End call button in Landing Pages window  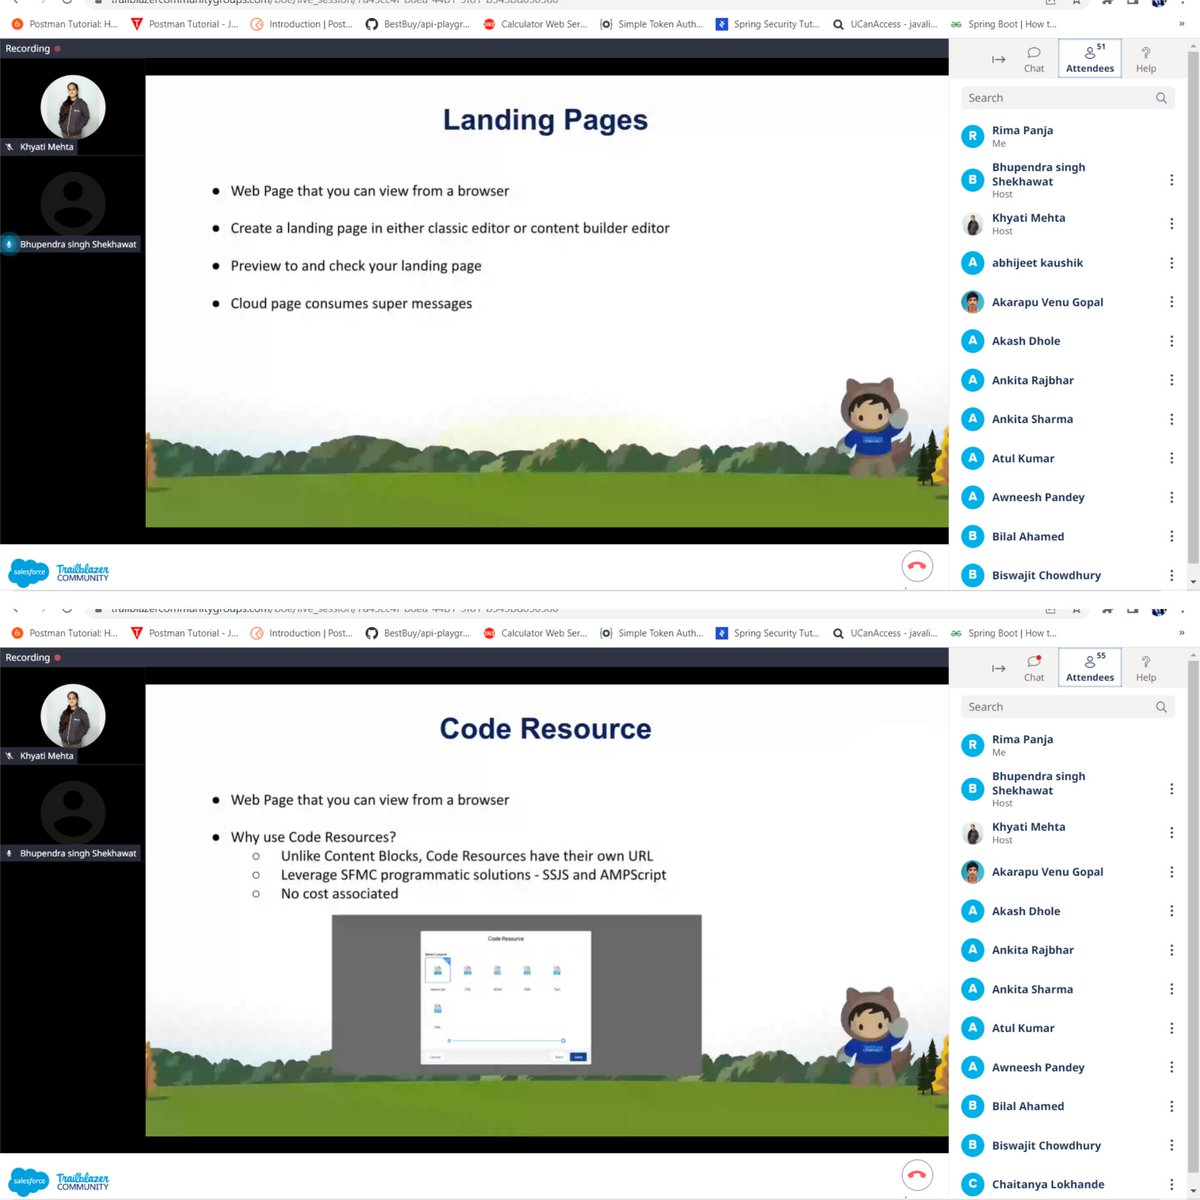[x=917, y=566]
